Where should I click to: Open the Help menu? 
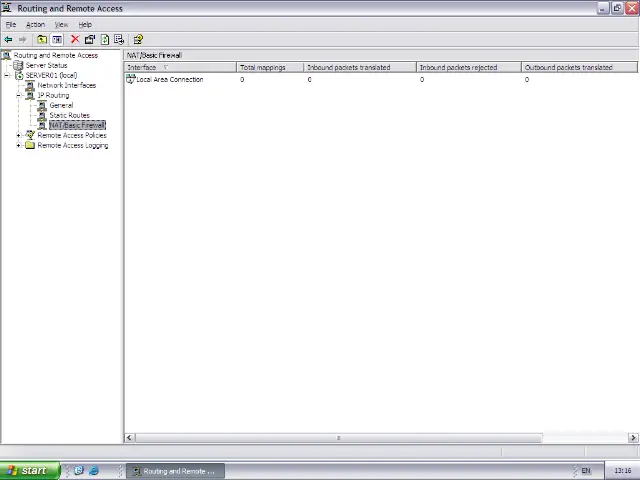pos(85,24)
